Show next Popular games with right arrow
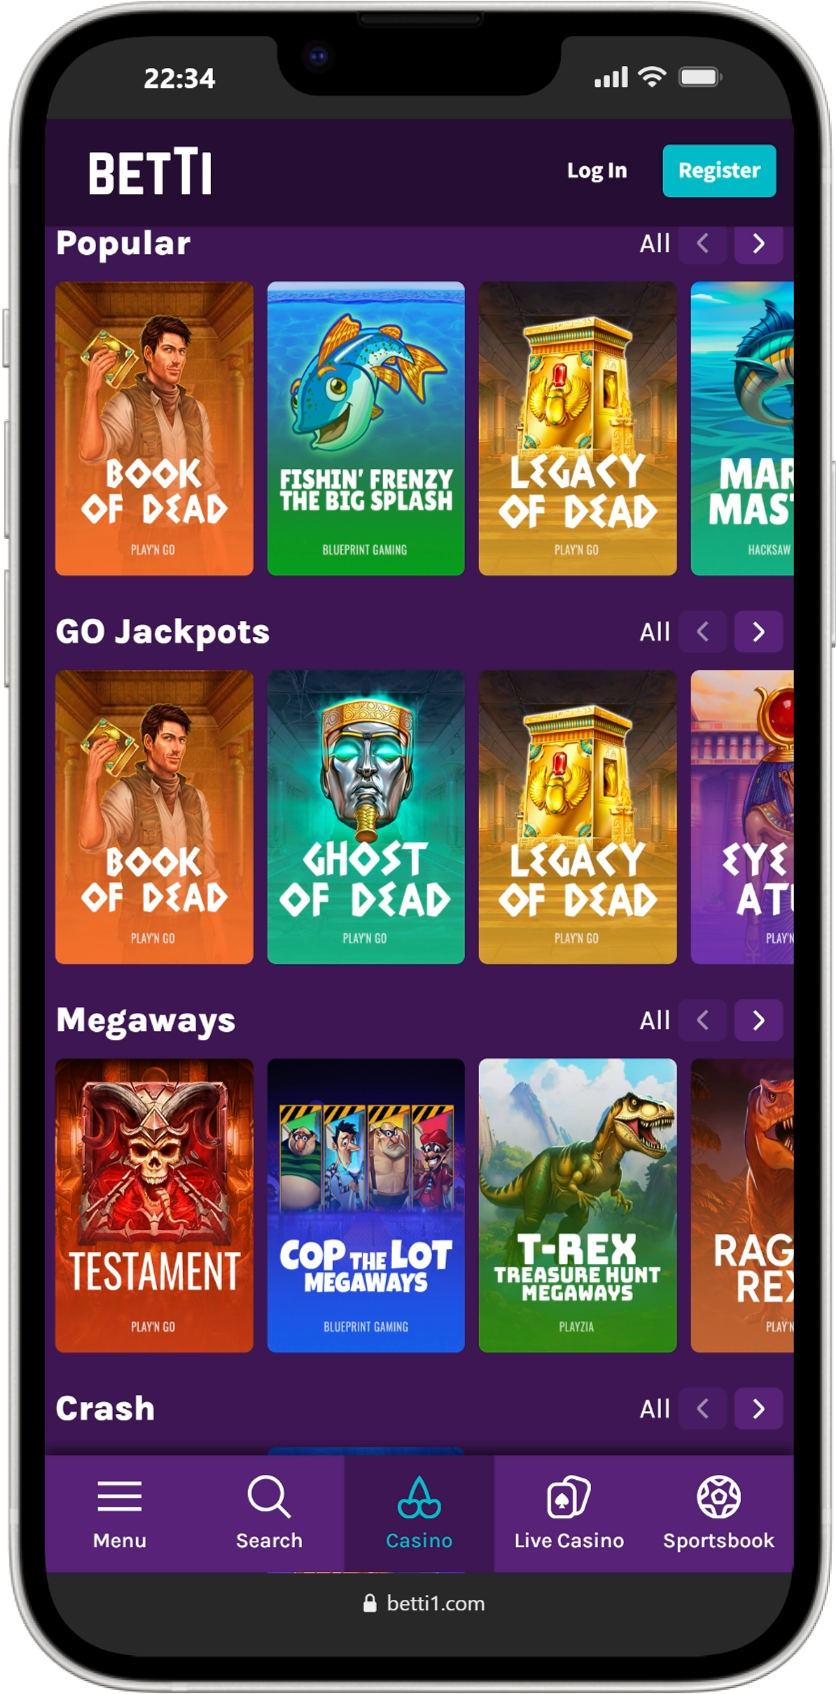Screen dimensions: 836x1694 [758, 243]
